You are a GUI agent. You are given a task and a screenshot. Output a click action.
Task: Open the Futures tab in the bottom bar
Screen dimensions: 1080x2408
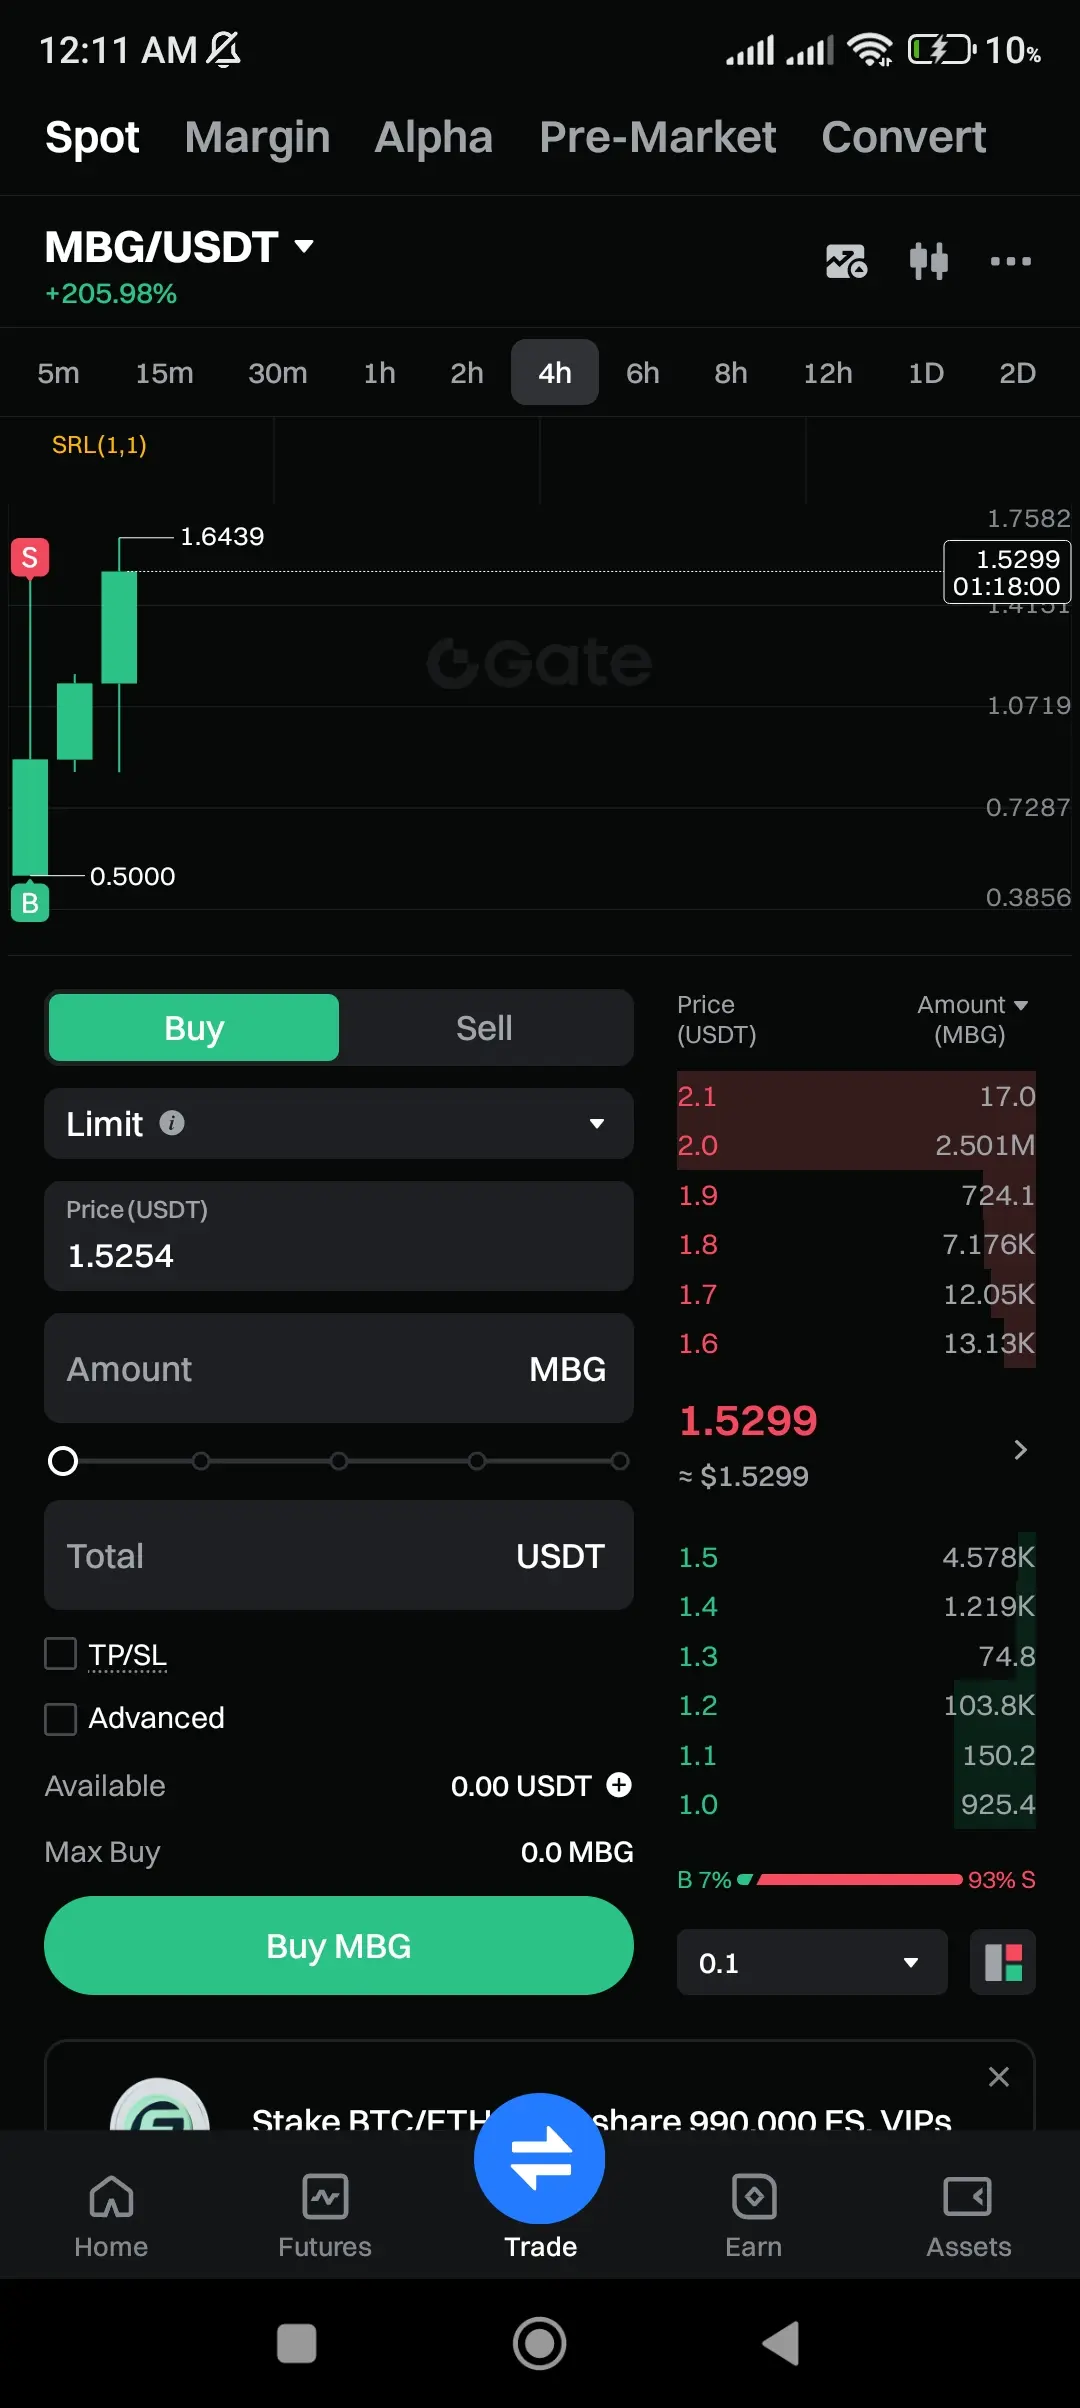[324, 2216]
